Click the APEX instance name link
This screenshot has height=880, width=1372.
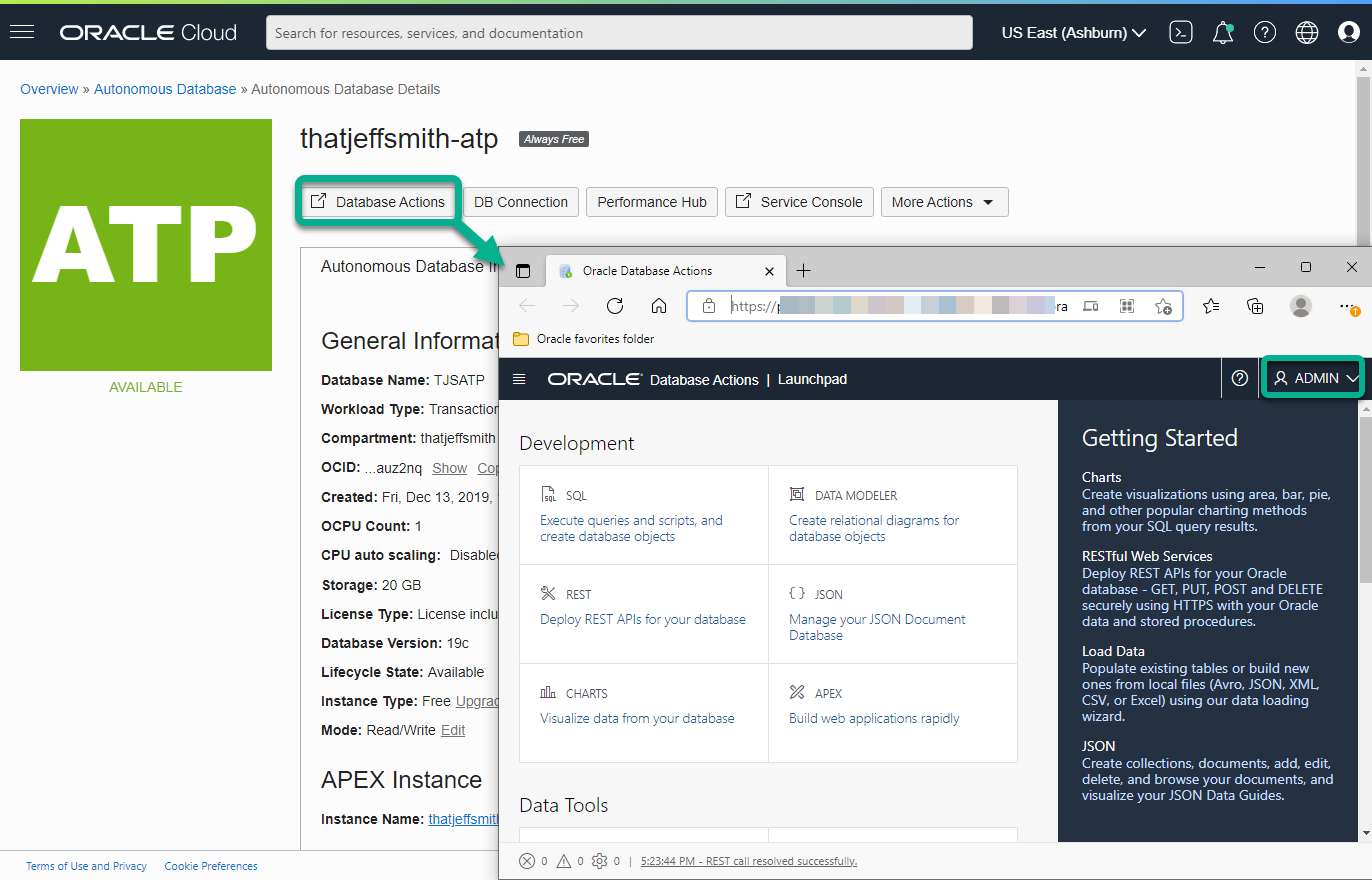click(463, 819)
